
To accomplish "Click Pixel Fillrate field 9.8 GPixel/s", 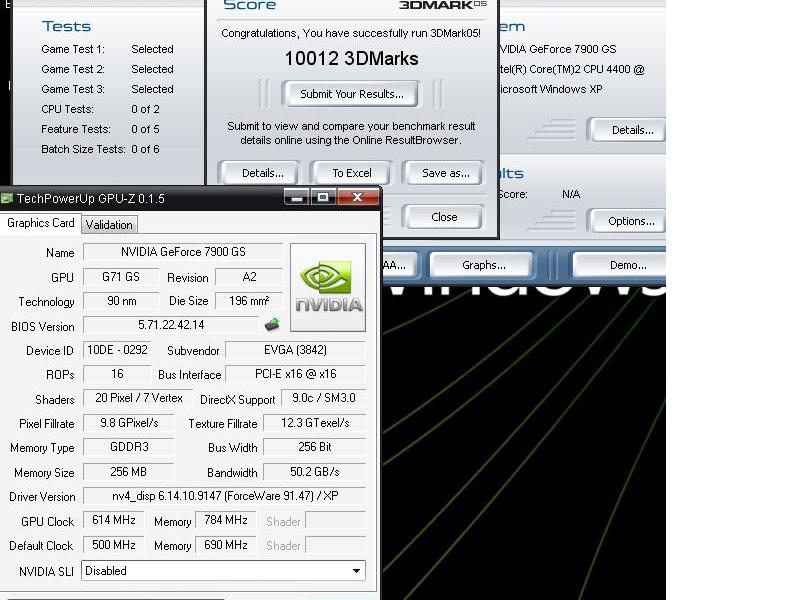I will pyautogui.click(x=129, y=423).
